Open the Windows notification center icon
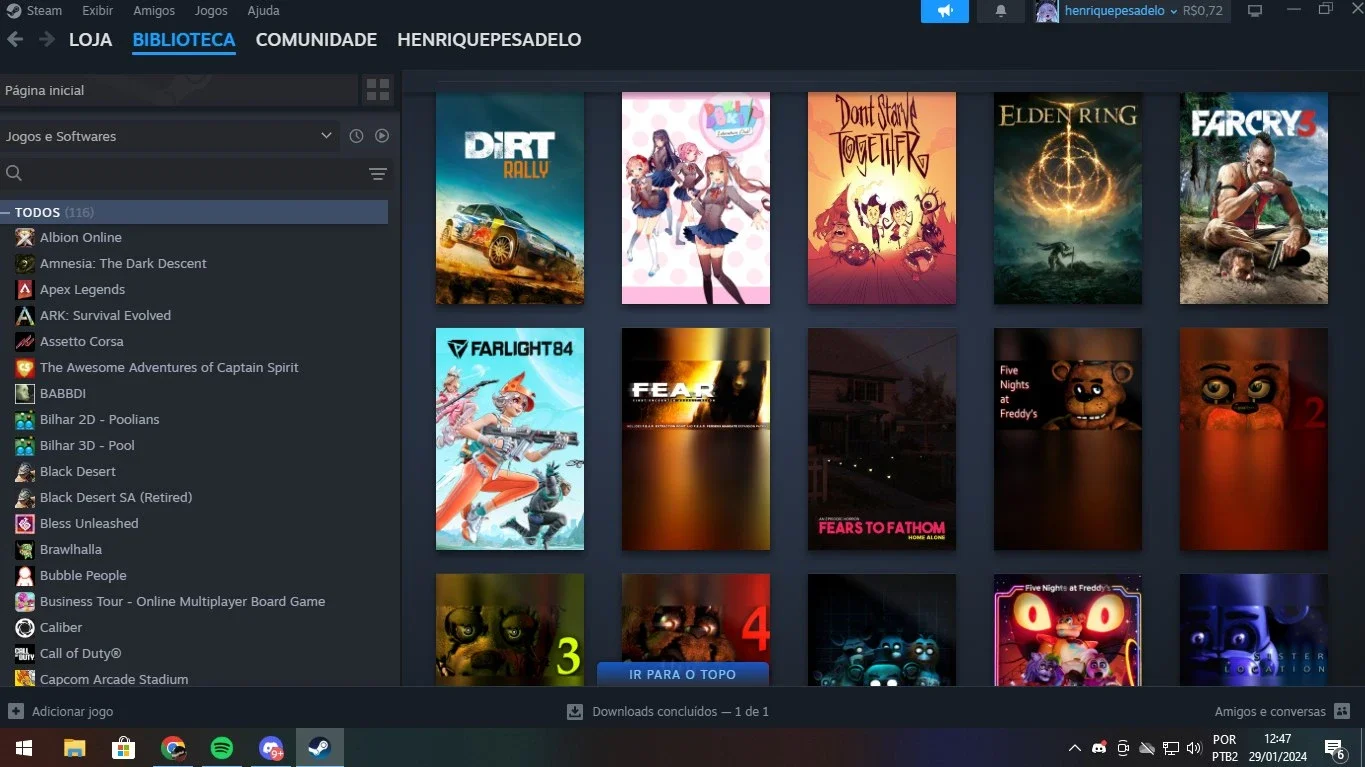 pyautogui.click(x=1334, y=747)
